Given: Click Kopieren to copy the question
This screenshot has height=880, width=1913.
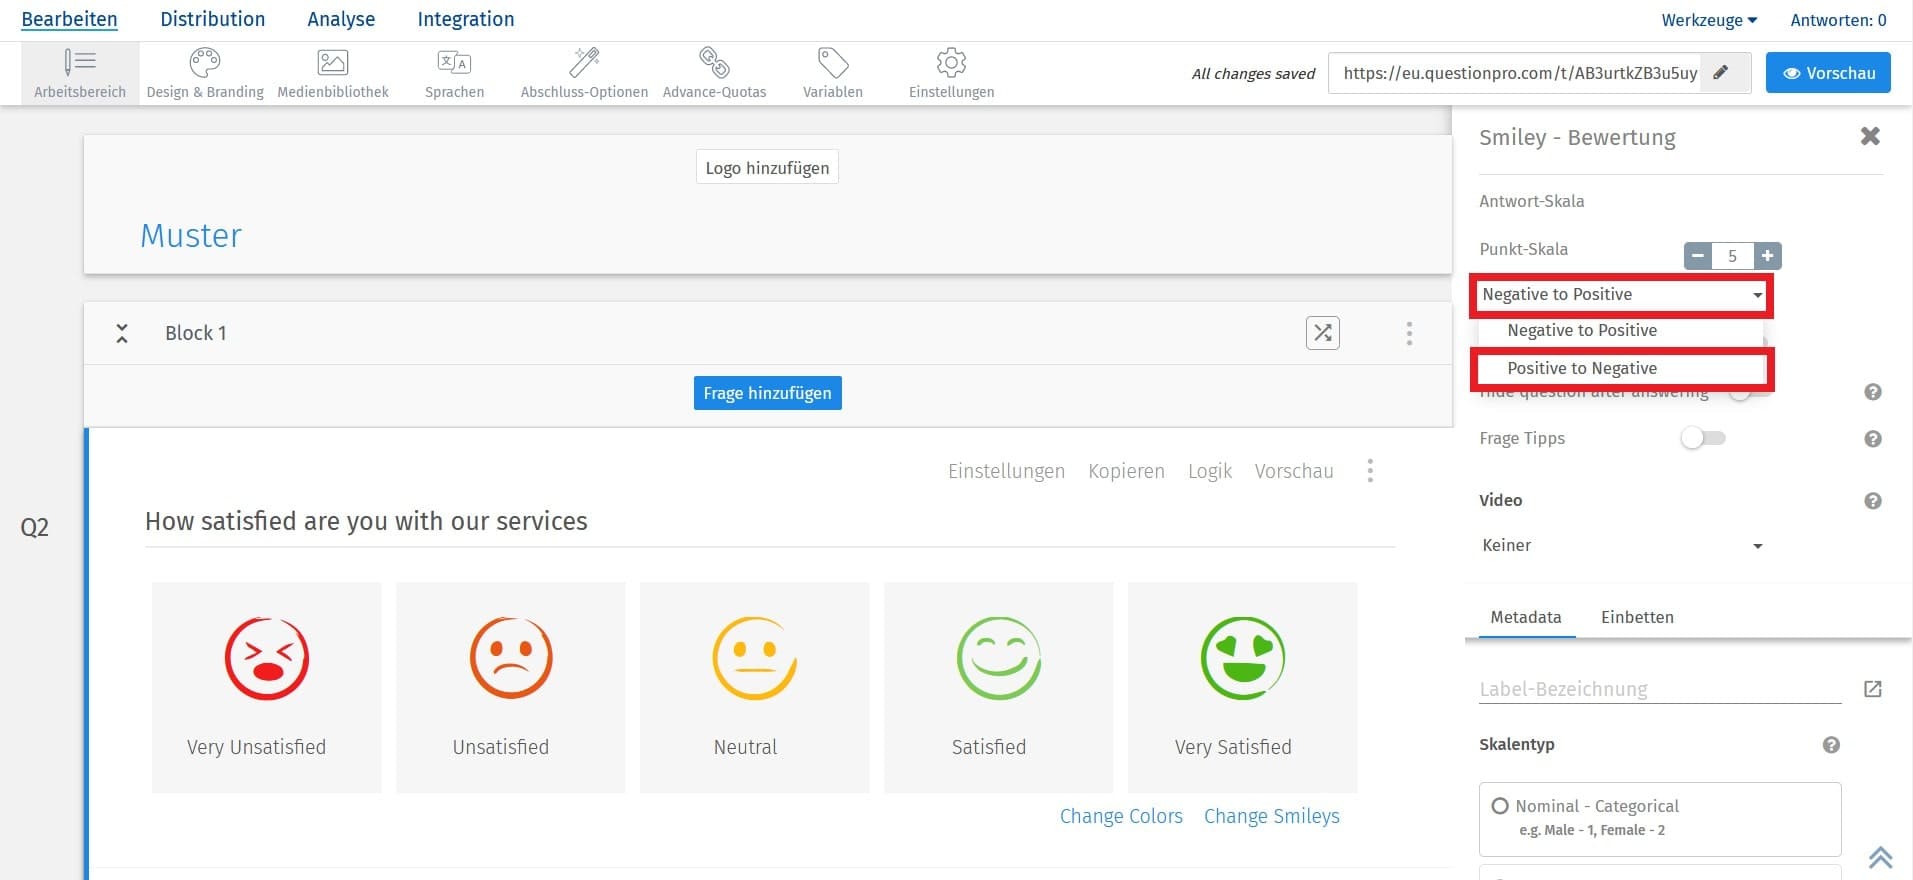Looking at the screenshot, I should pos(1126,471).
